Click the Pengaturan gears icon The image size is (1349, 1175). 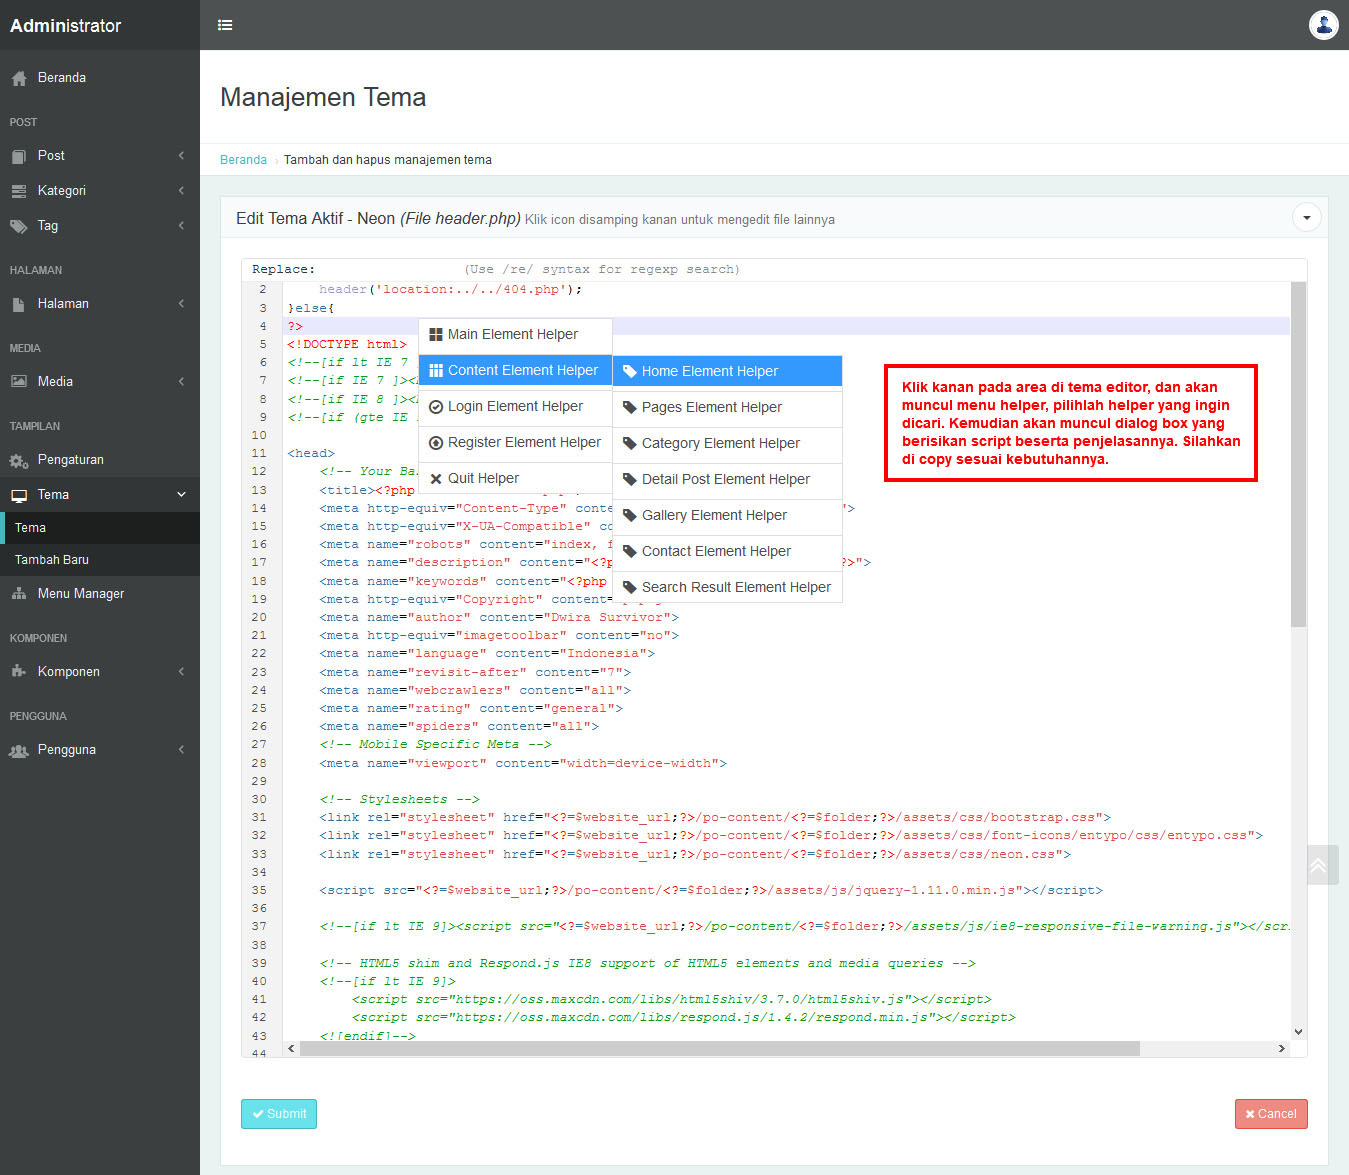click(x=19, y=460)
